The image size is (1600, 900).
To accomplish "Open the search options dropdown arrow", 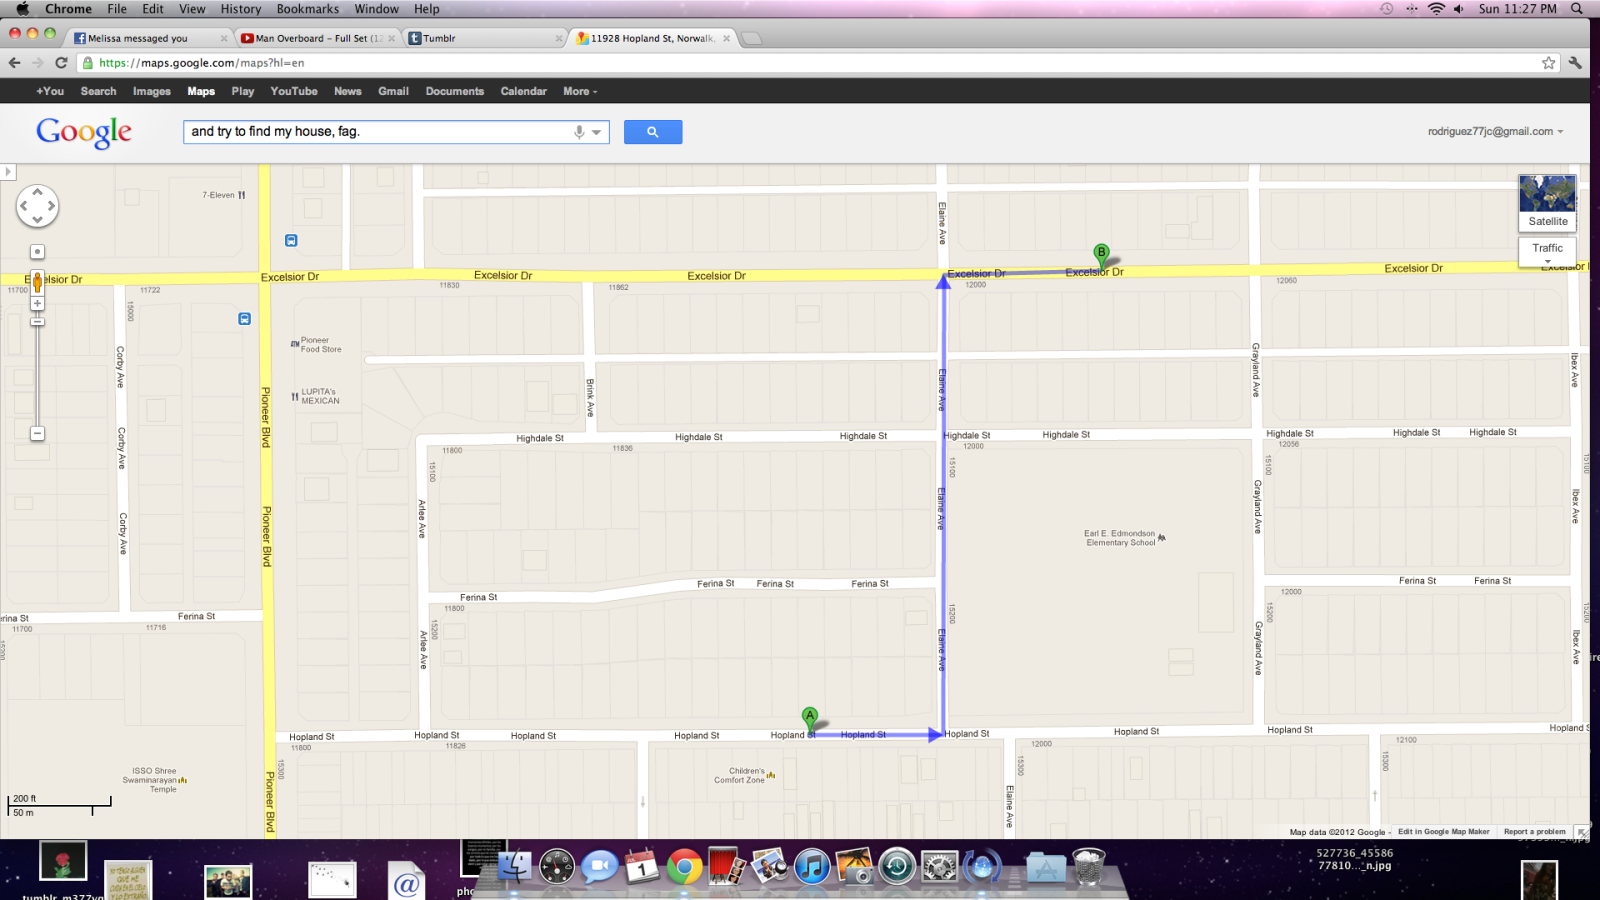I will tap(596, 132).
